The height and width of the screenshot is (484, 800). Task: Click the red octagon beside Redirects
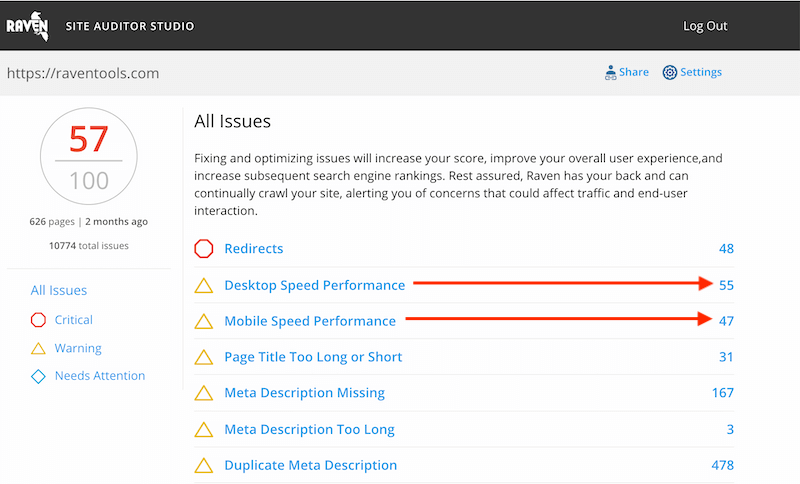click(204, 249)
